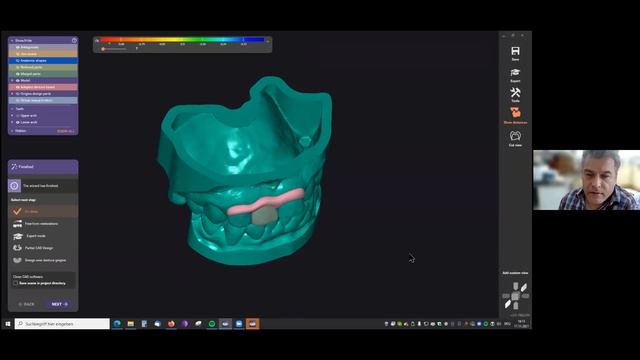Screen dimensions: 640x360
Task: Collapse the Teeth section
Action: [12, 109]
